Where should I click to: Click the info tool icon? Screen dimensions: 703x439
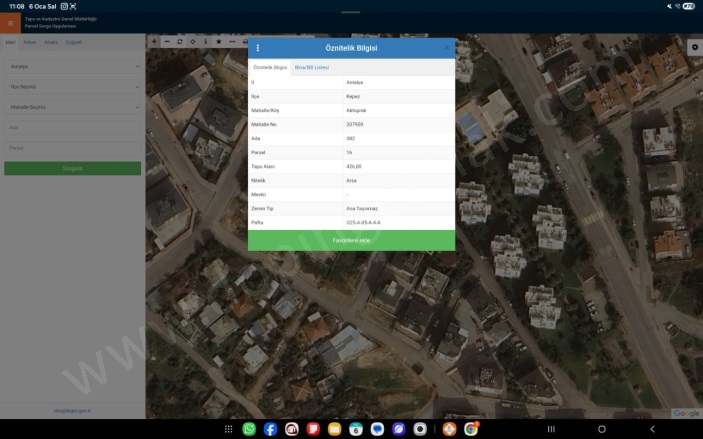point(206,42)
